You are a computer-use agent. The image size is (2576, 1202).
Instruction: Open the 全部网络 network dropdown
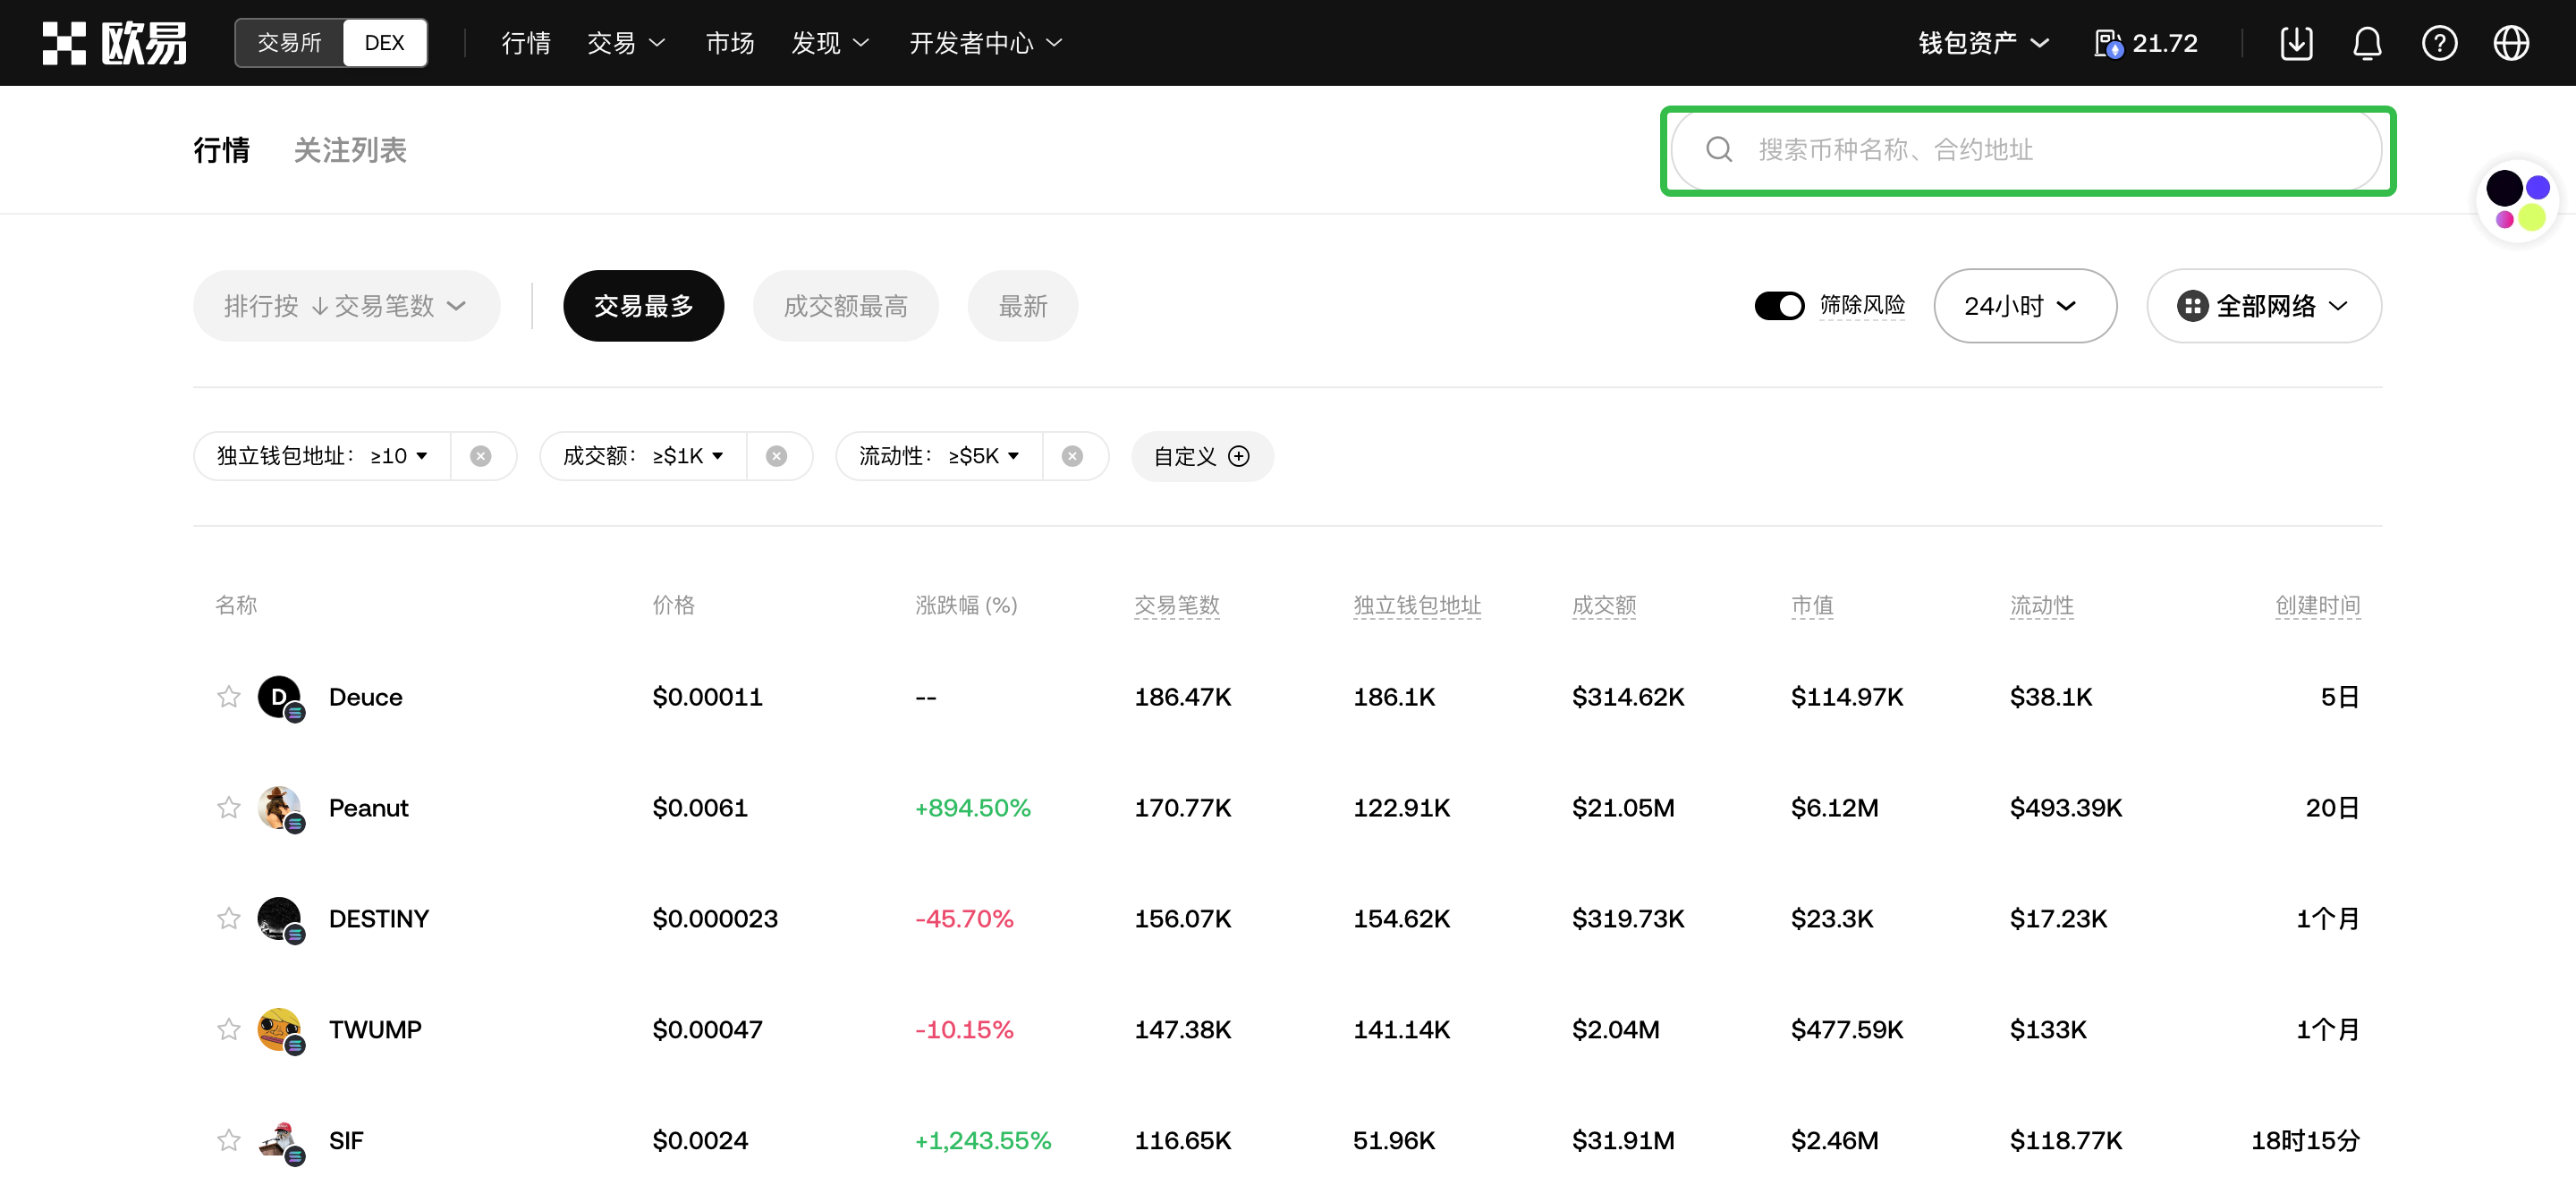point(2263,306)
